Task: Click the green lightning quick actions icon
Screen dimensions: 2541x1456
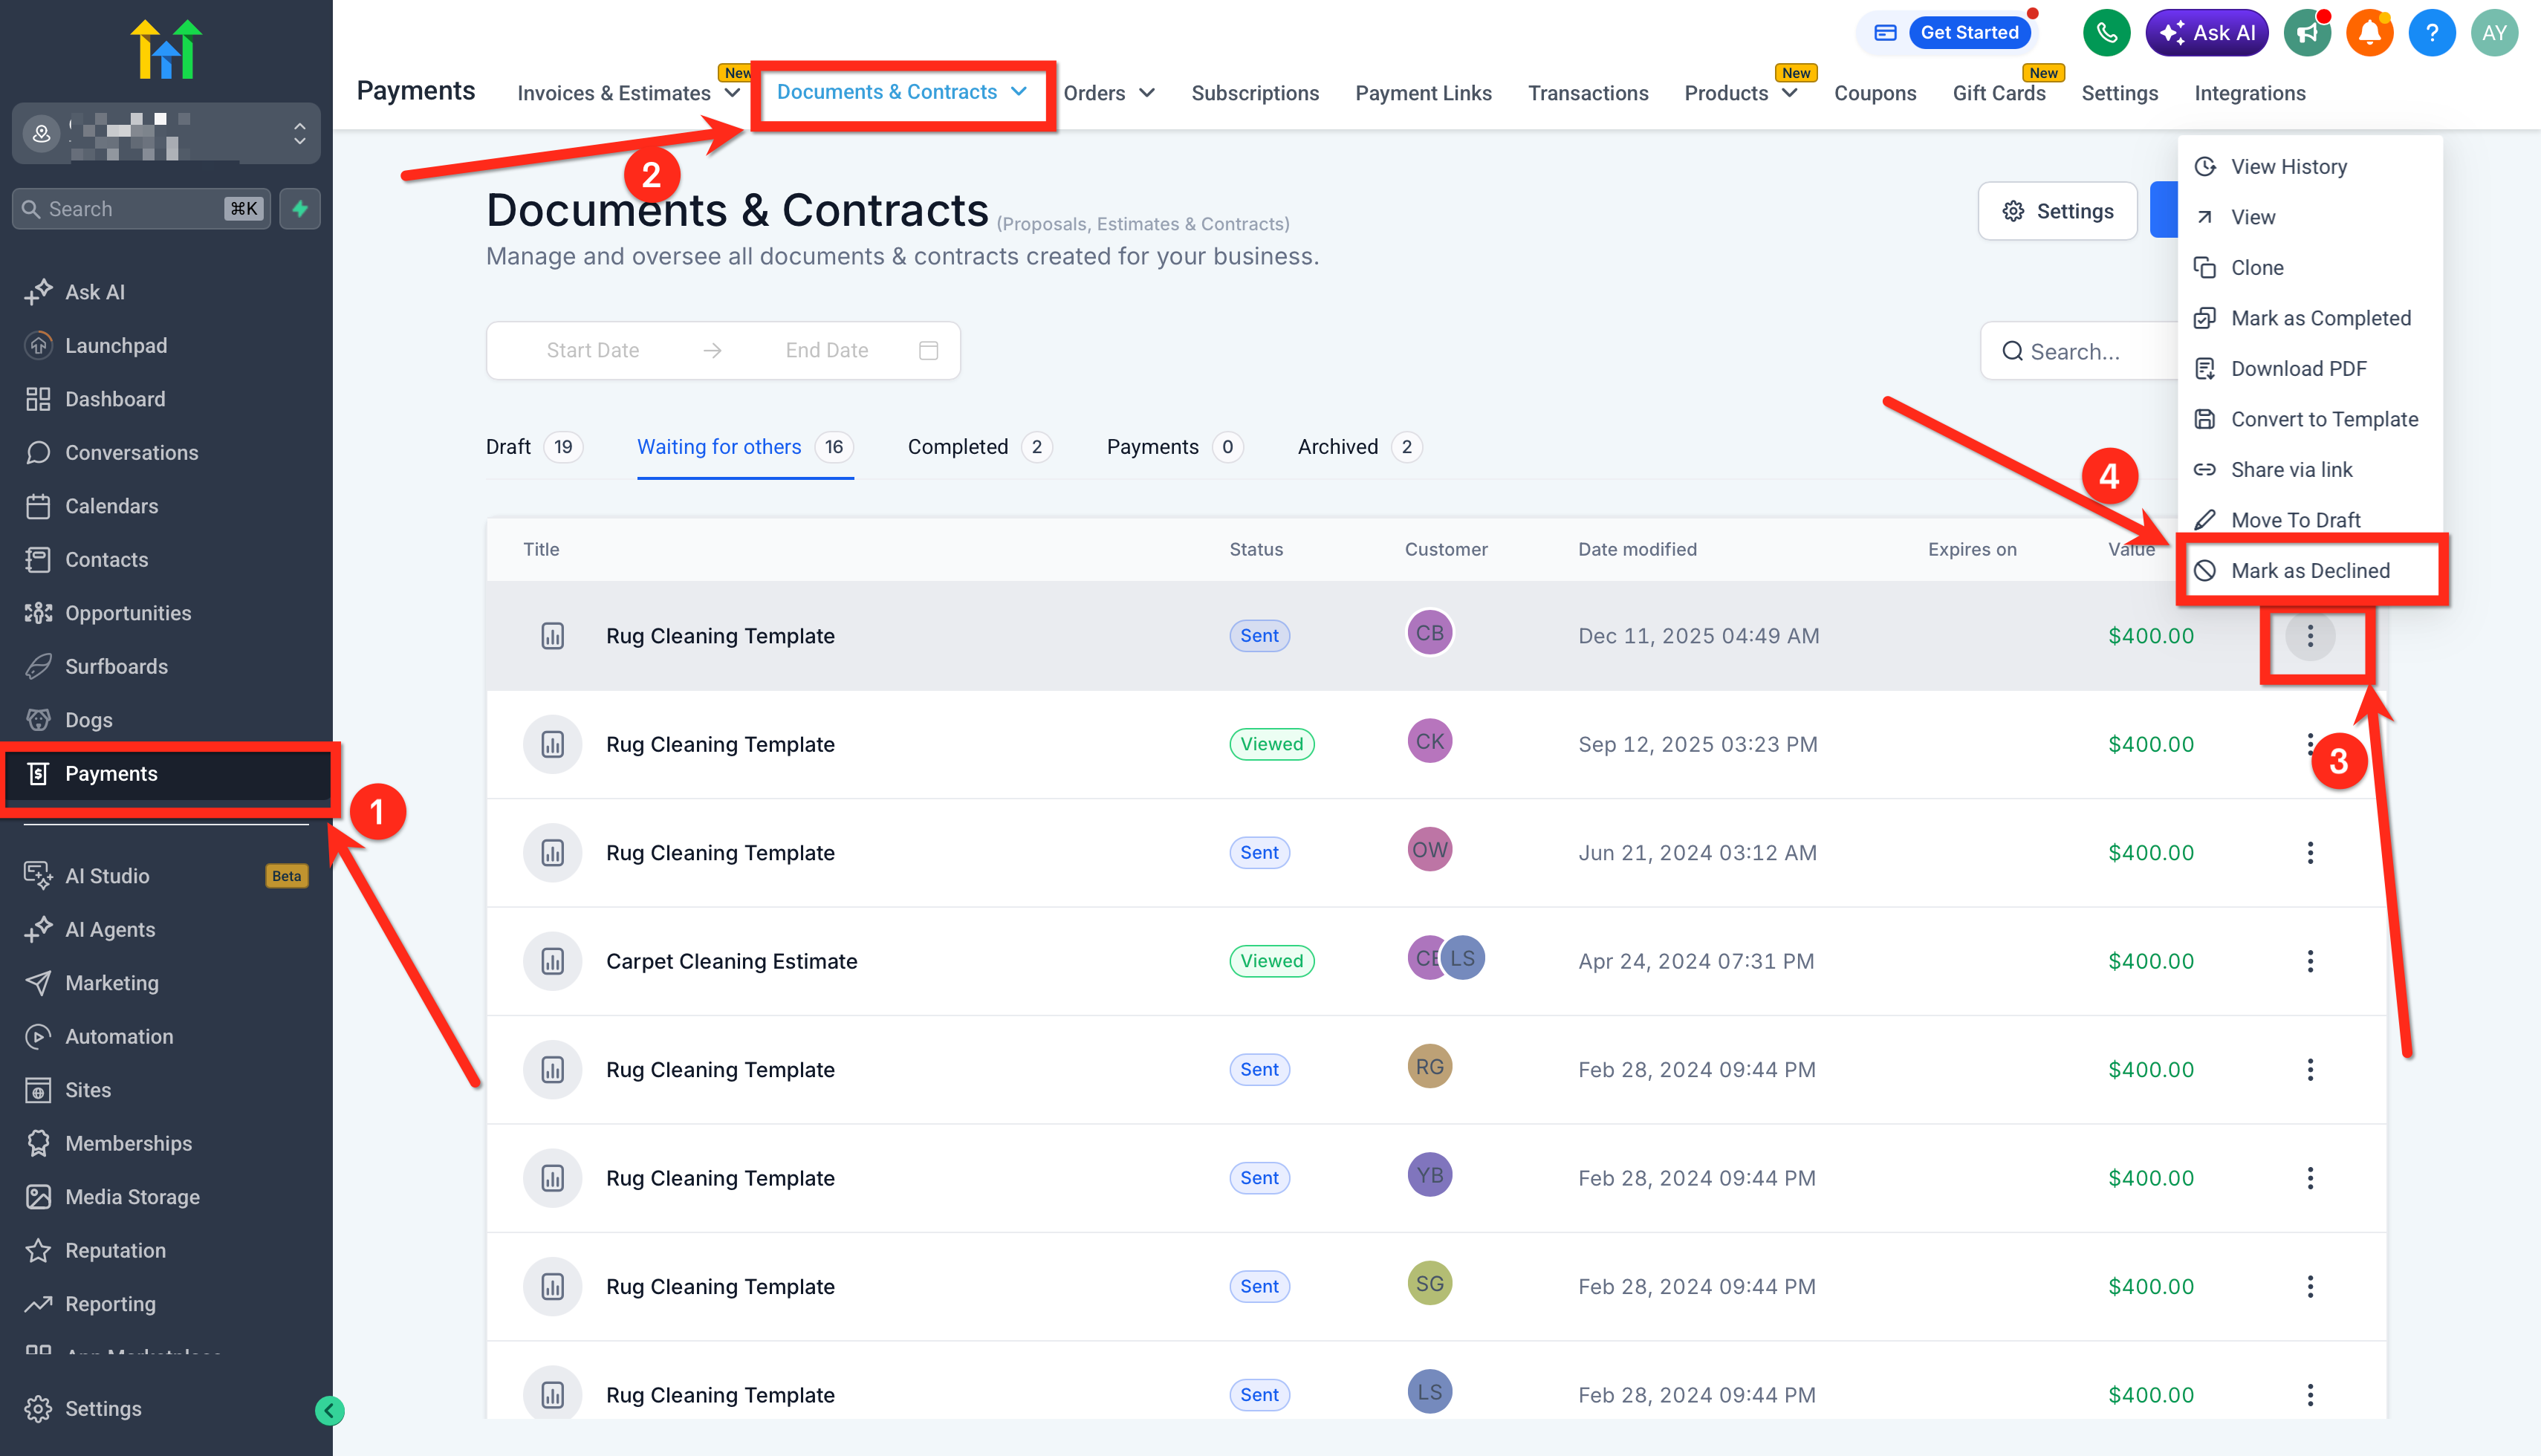Action: [300, 209]
